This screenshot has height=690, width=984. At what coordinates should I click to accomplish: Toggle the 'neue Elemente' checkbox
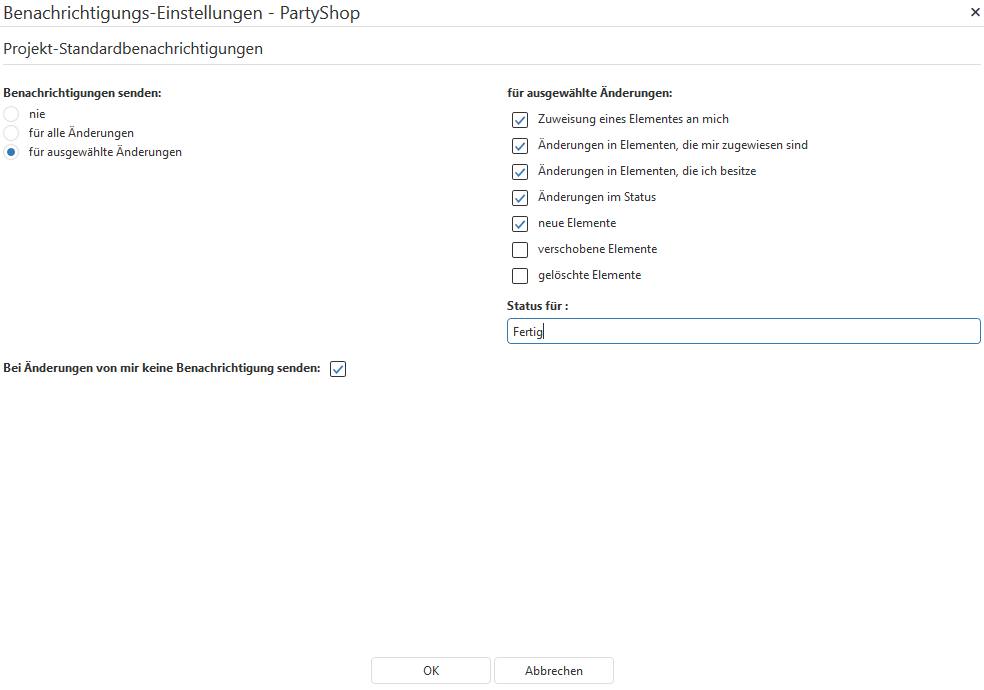click(520, 224)
